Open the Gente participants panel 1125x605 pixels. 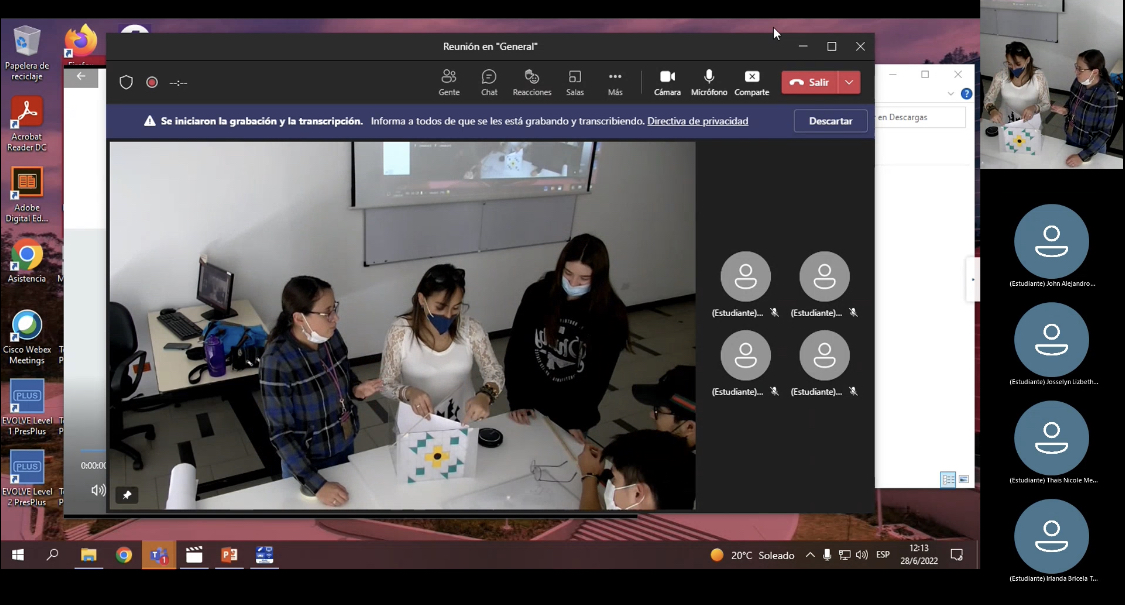[x=449, y=82]
